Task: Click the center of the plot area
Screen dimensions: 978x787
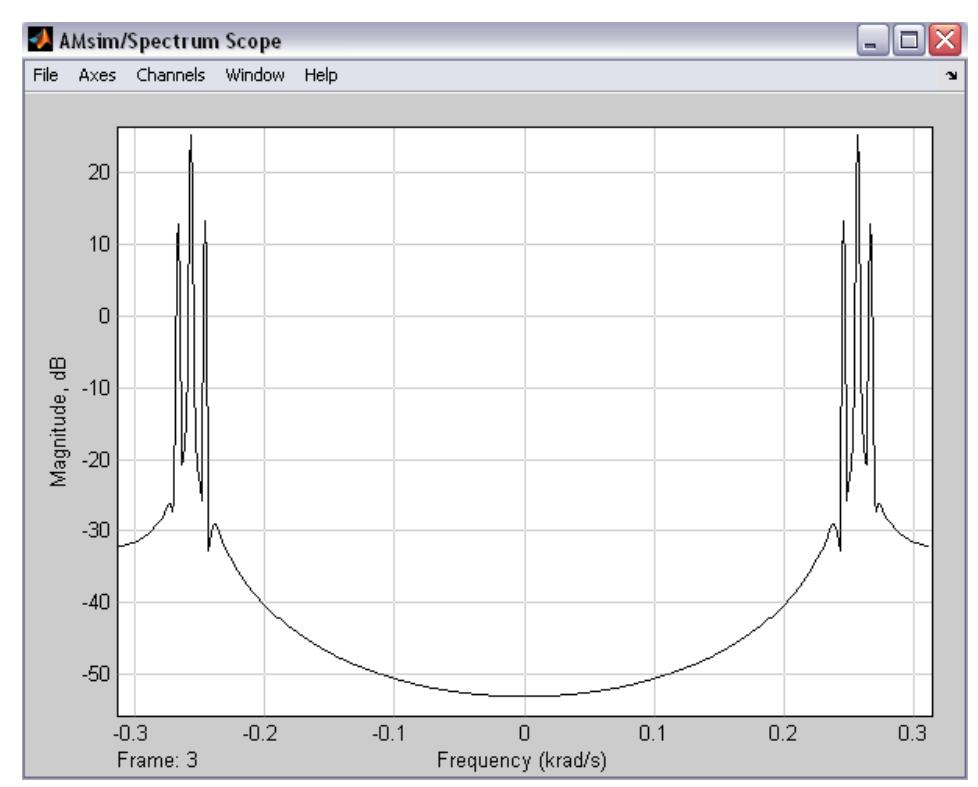Action: pos(525,420)
